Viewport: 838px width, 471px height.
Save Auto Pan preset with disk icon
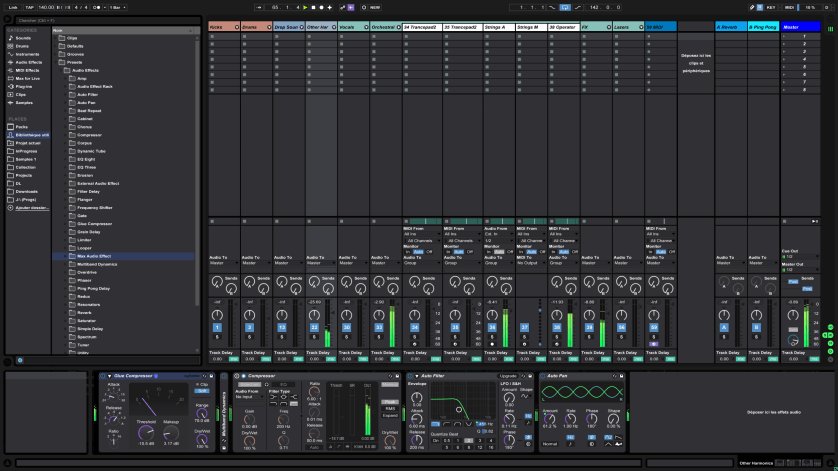coord(621,376)
